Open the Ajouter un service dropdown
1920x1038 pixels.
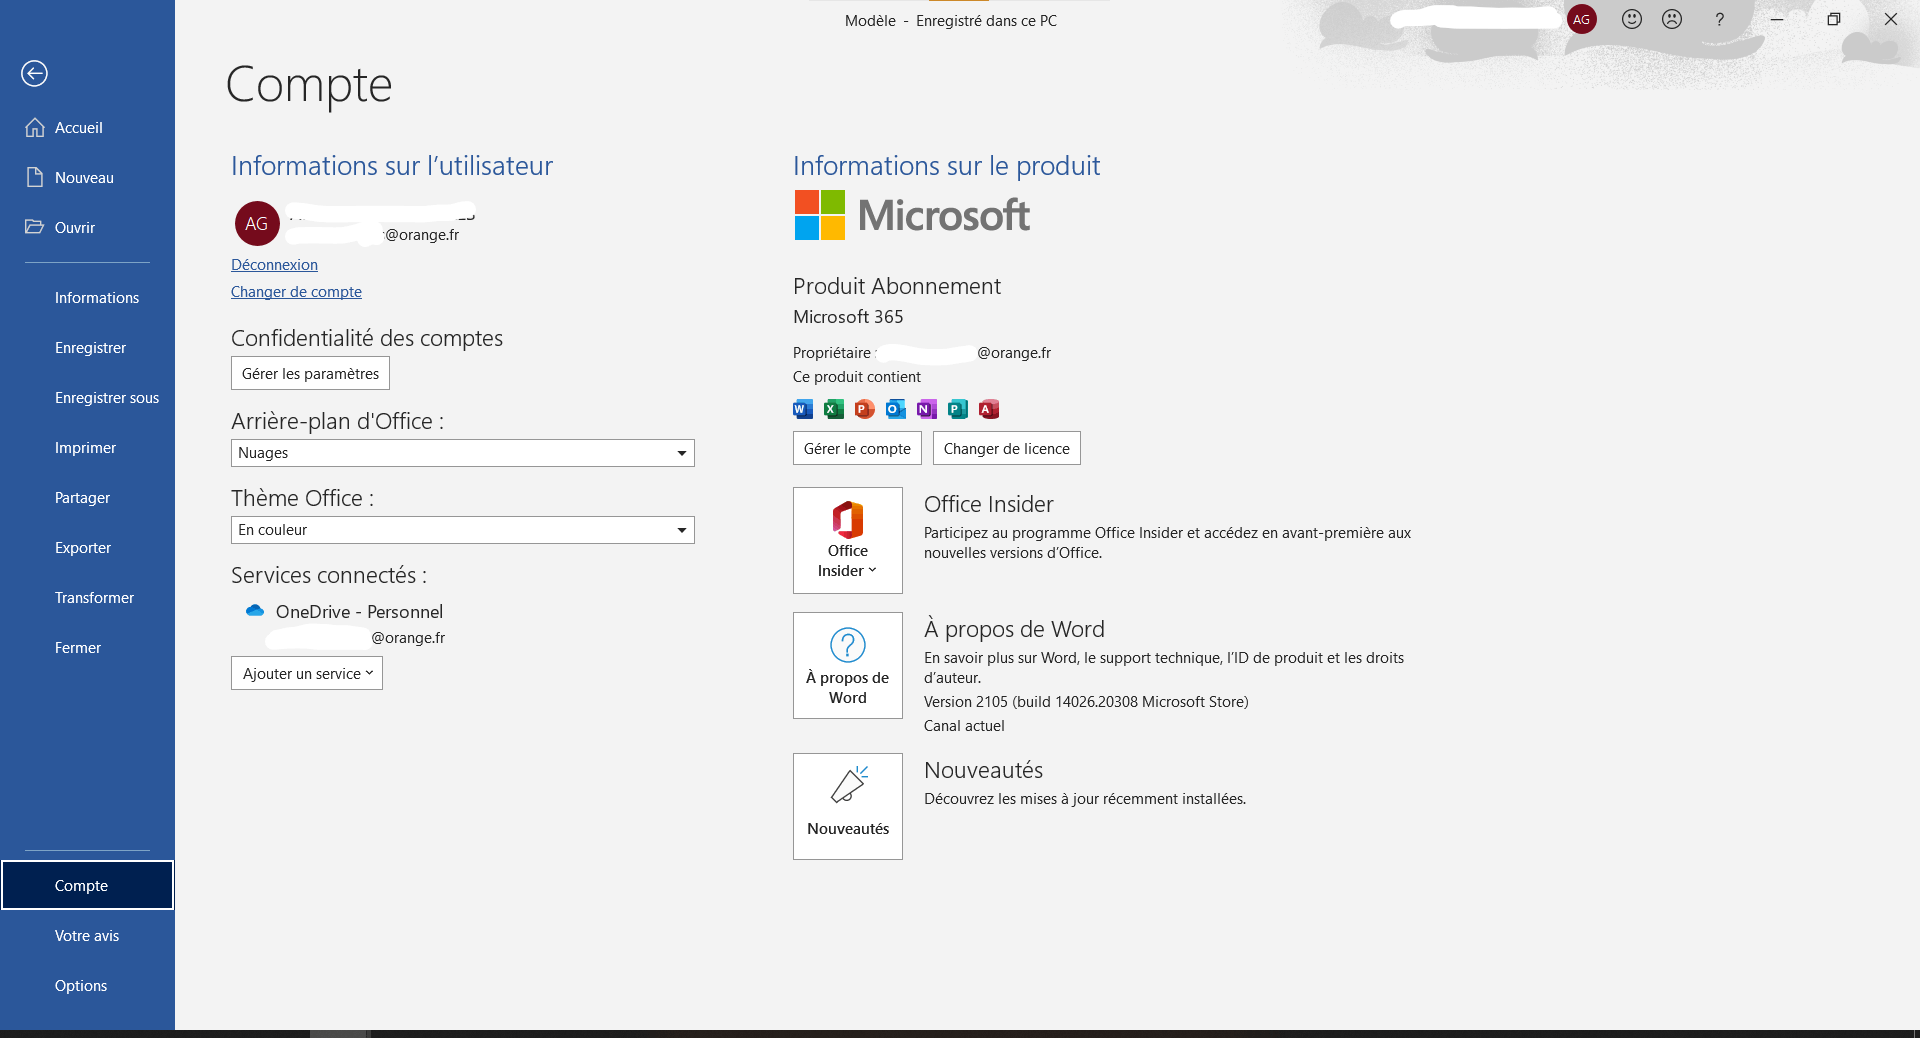point(307,673)
